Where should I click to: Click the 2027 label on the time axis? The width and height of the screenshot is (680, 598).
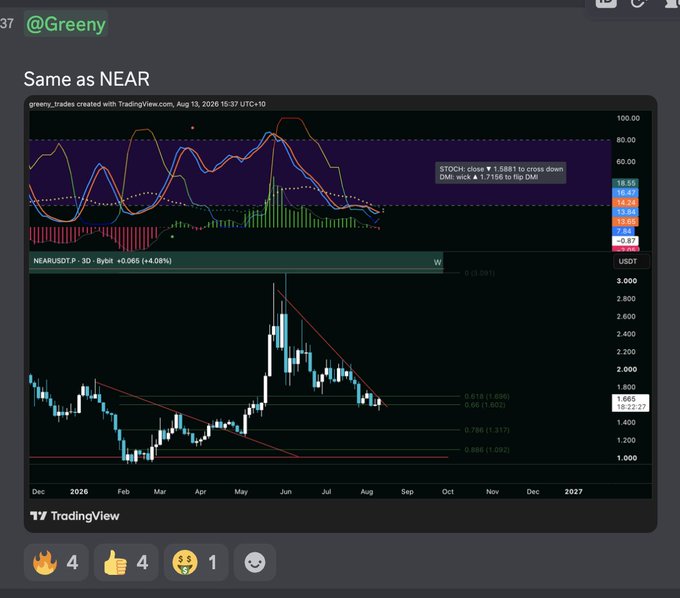coord(573,491)
